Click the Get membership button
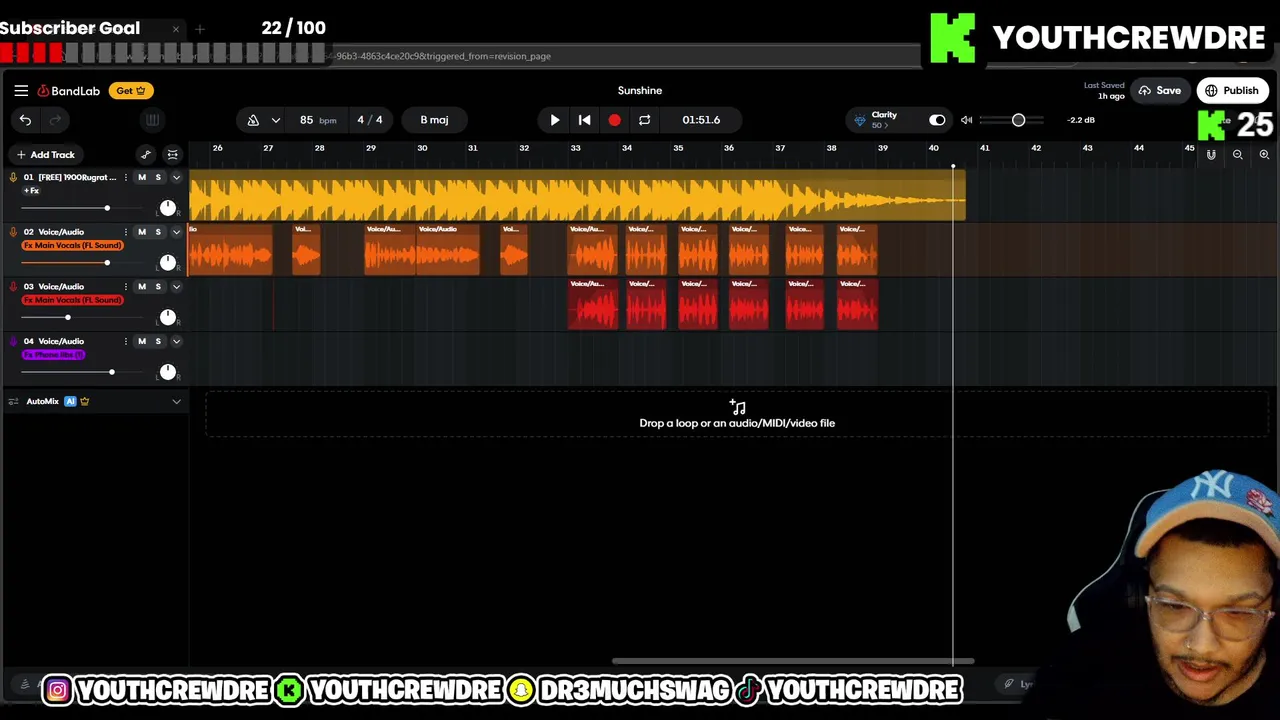1280x720 pixels. click(131, 91)
